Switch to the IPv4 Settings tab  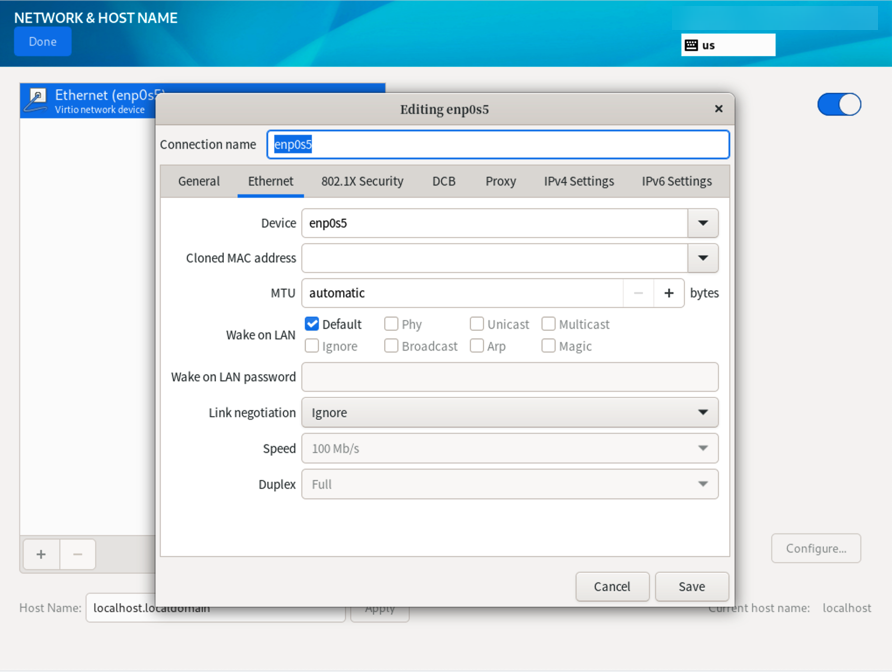pos(578,181)
